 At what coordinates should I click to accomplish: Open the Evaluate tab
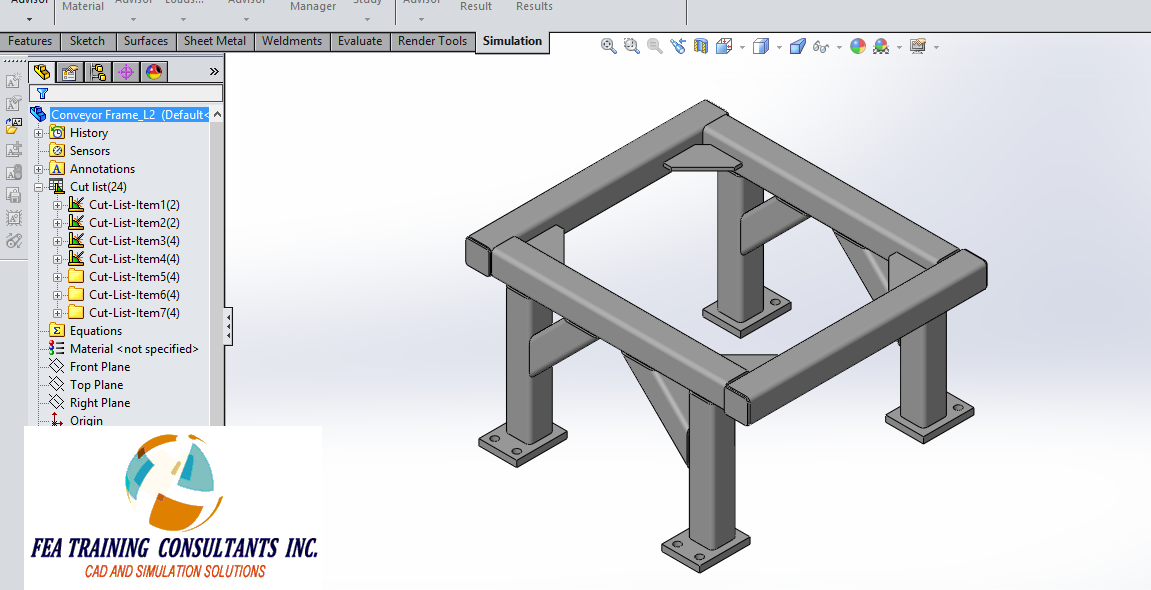point(360,41)
